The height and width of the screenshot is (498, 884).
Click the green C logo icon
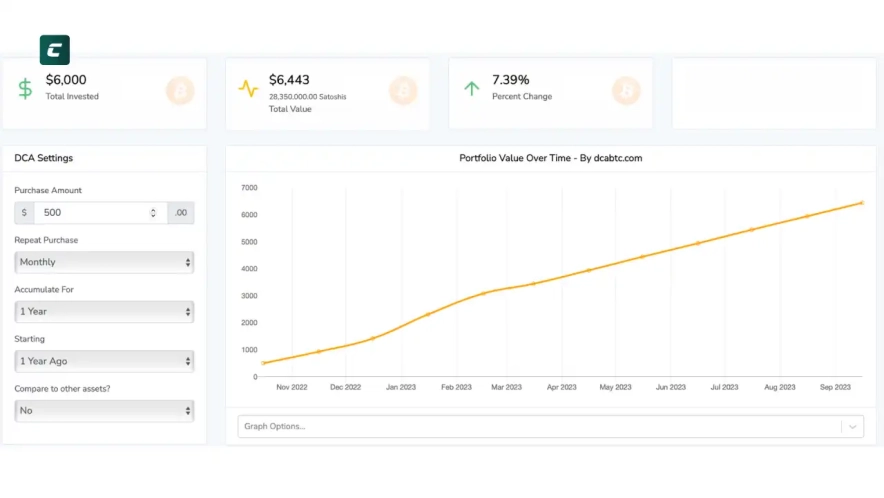point(55,50)
